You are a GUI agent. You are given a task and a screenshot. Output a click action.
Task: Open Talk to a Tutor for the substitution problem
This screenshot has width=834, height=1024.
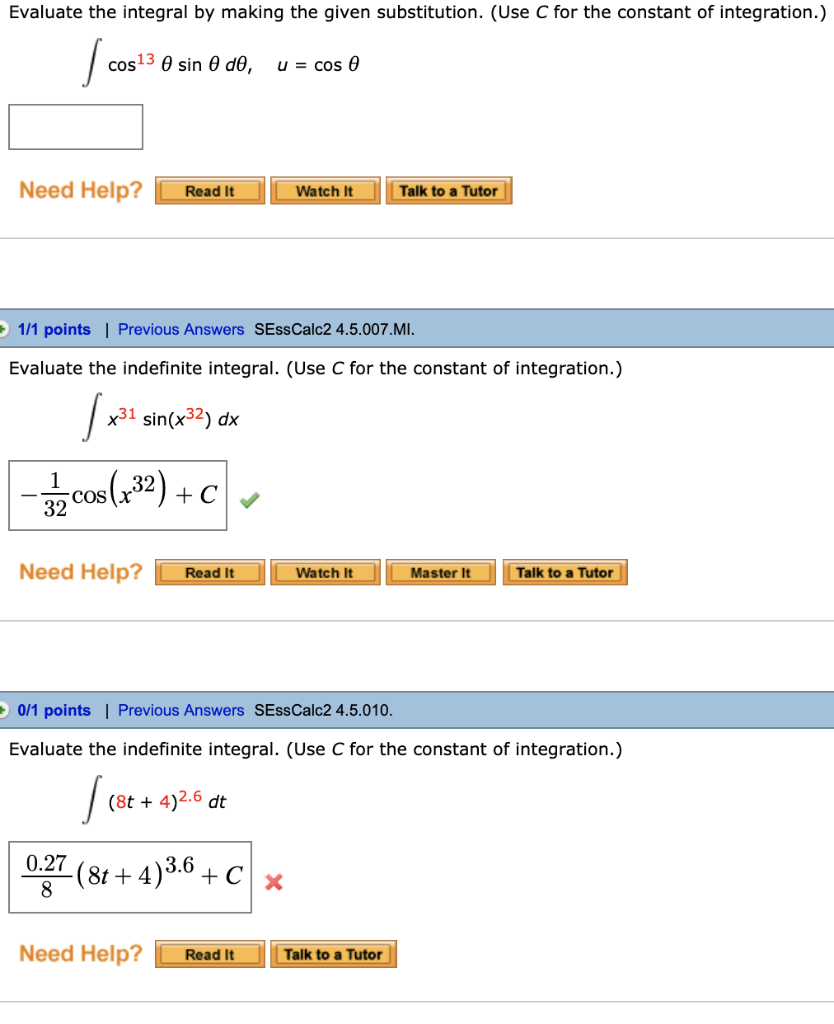click(x=449, y=190)
